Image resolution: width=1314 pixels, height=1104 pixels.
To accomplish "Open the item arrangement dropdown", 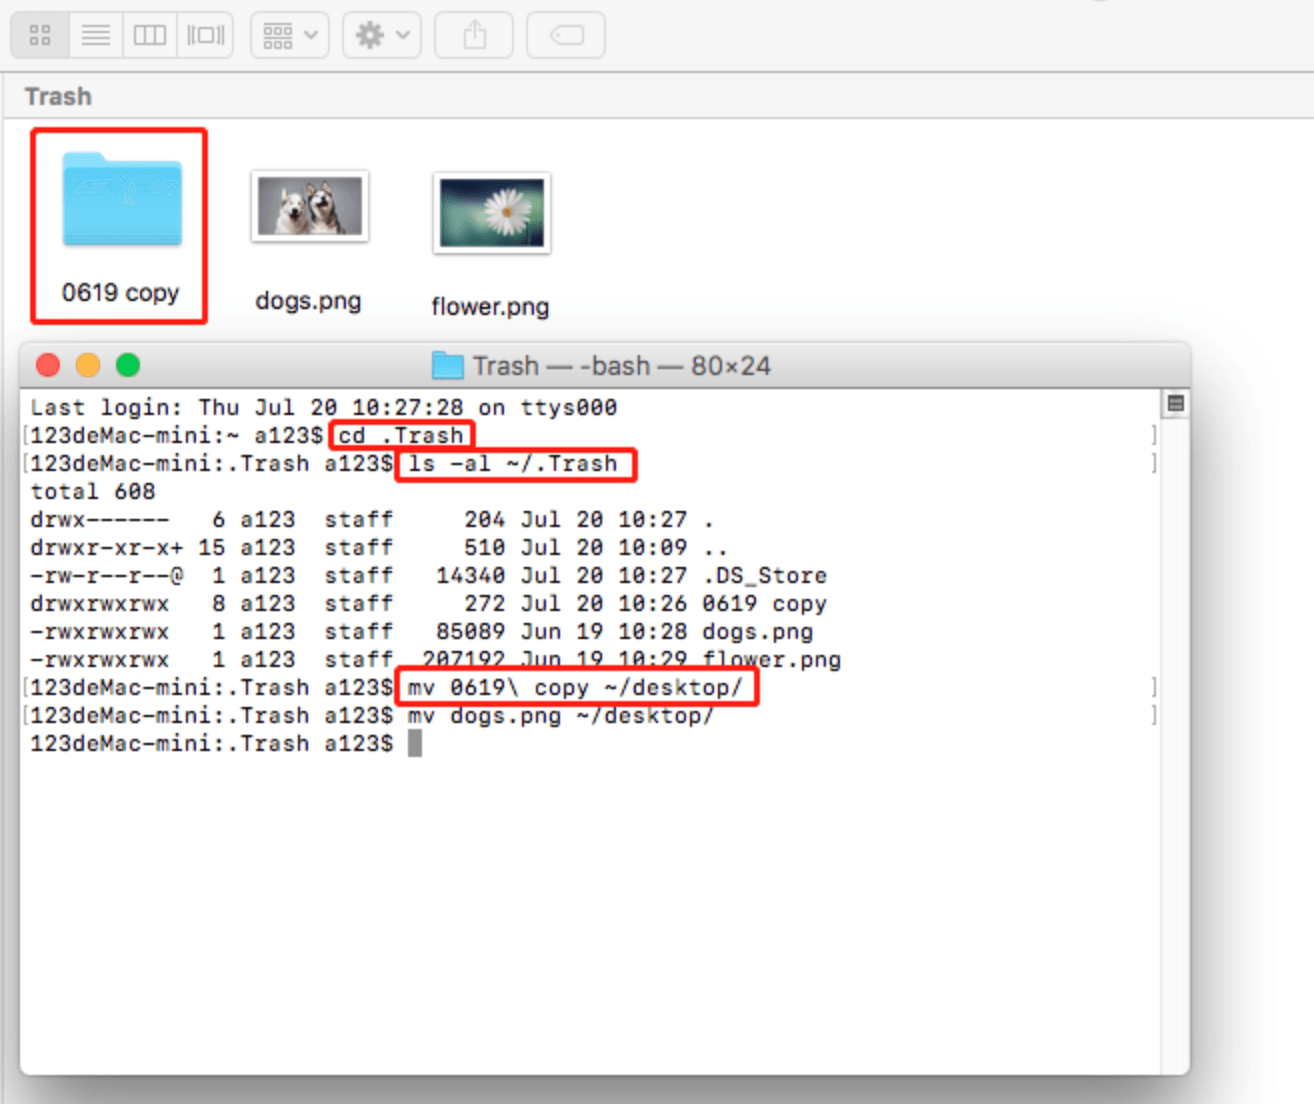I will click(289, 34).
